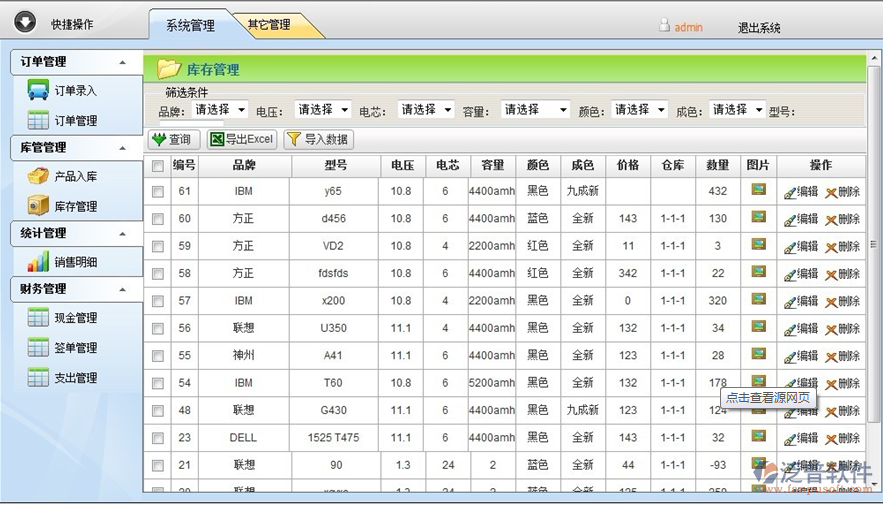
Task: Toggle the select-all checkbox in table header
Action: pos(157,166)
